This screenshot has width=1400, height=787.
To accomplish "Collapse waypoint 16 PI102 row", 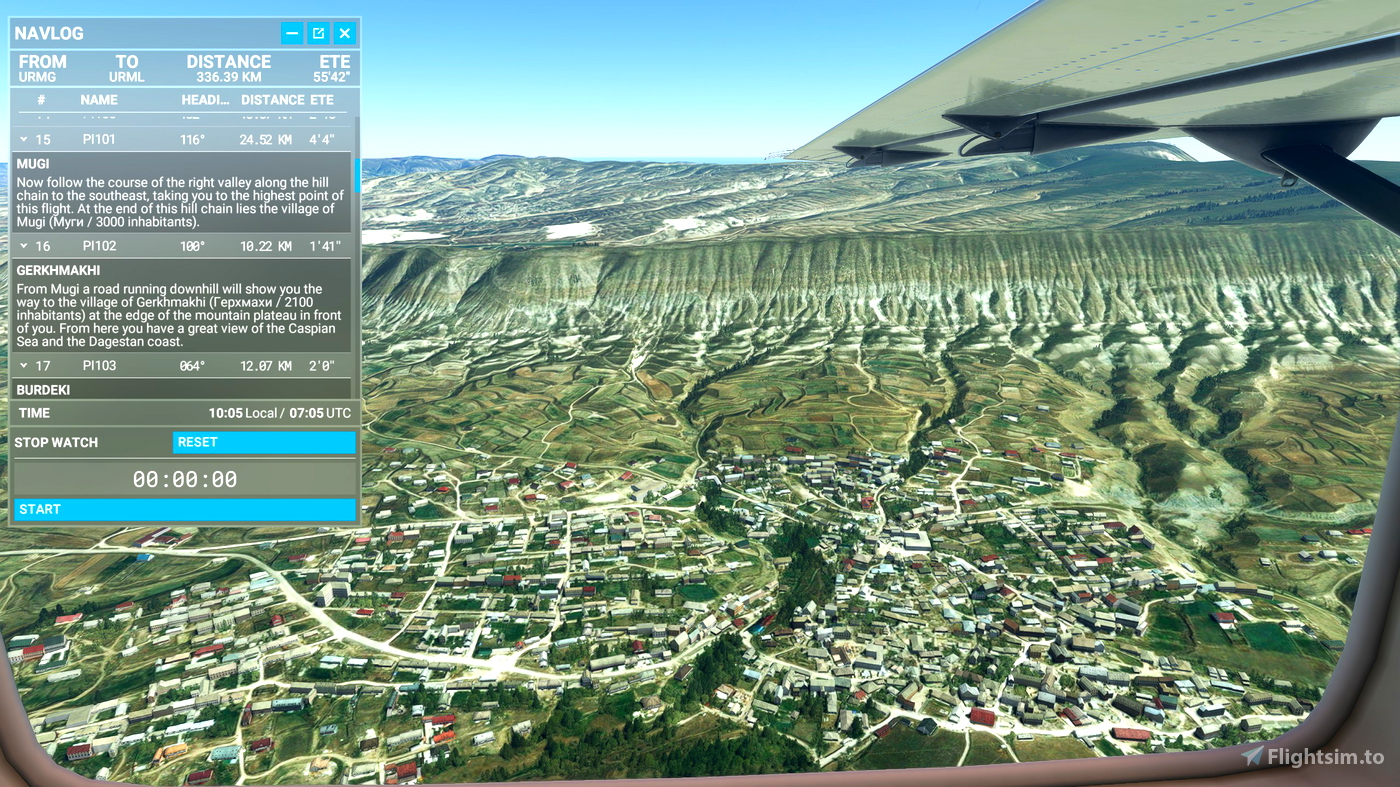I will click(x=23, y=246).
